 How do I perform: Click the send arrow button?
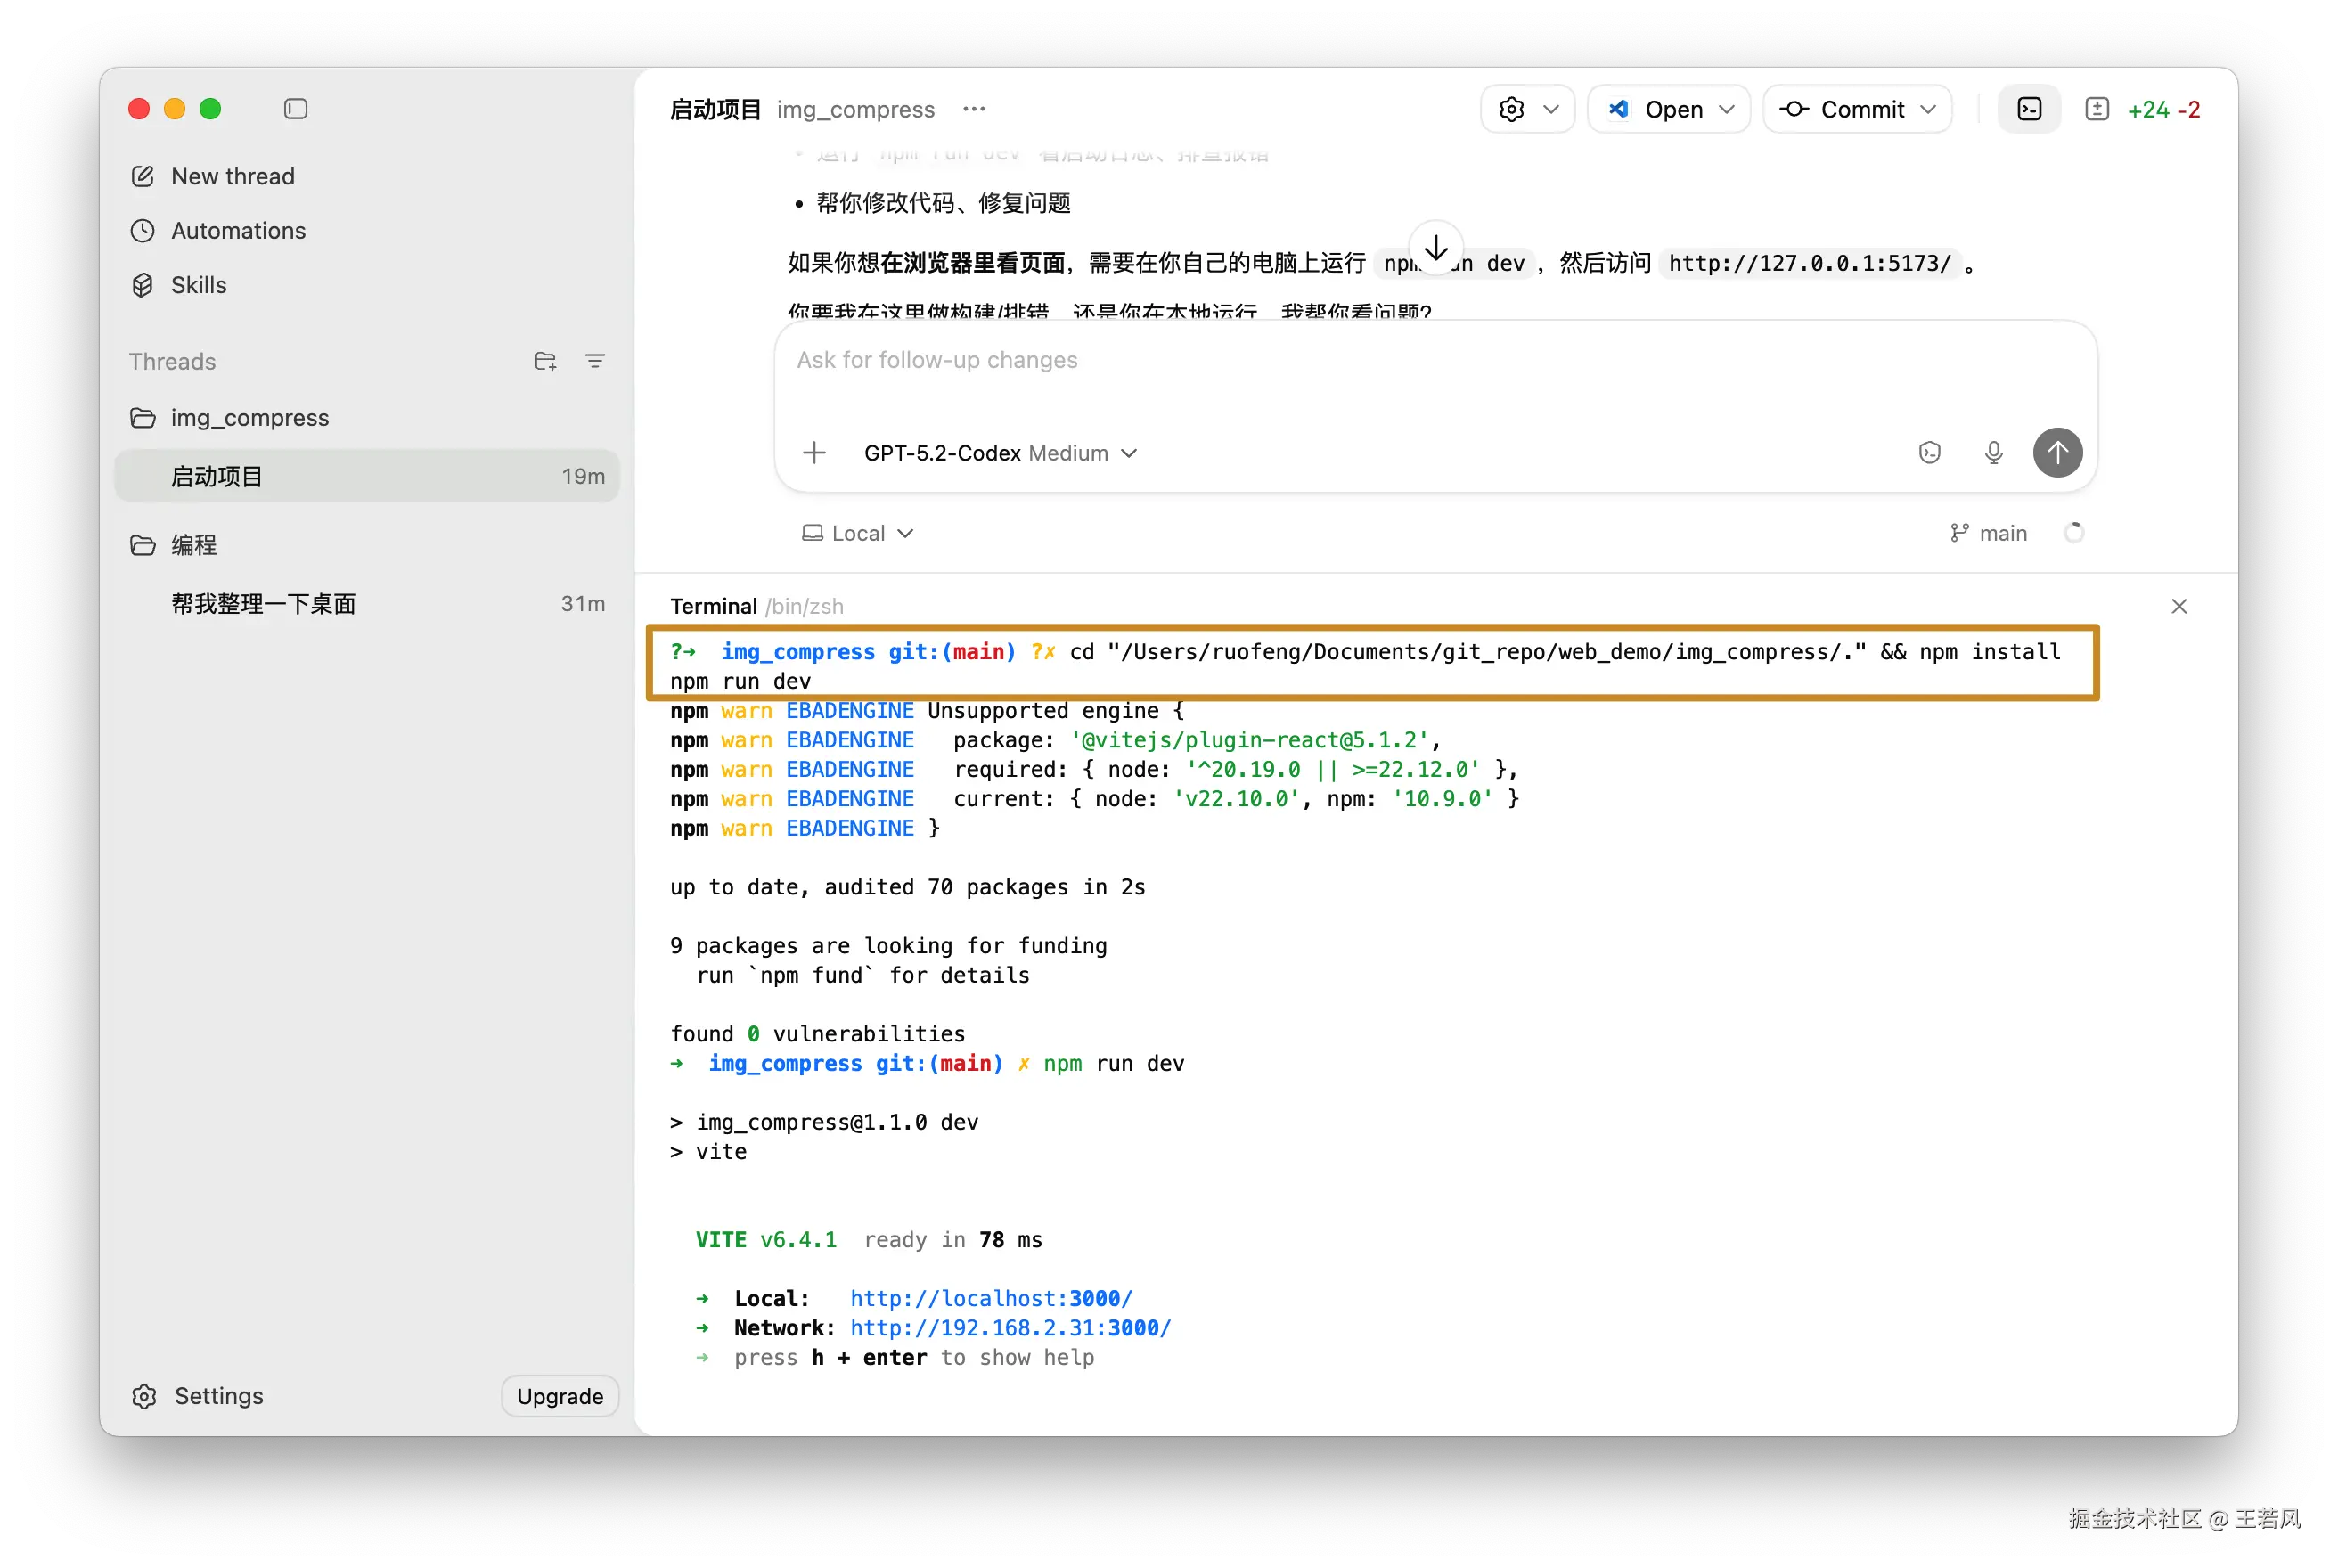2057,453
